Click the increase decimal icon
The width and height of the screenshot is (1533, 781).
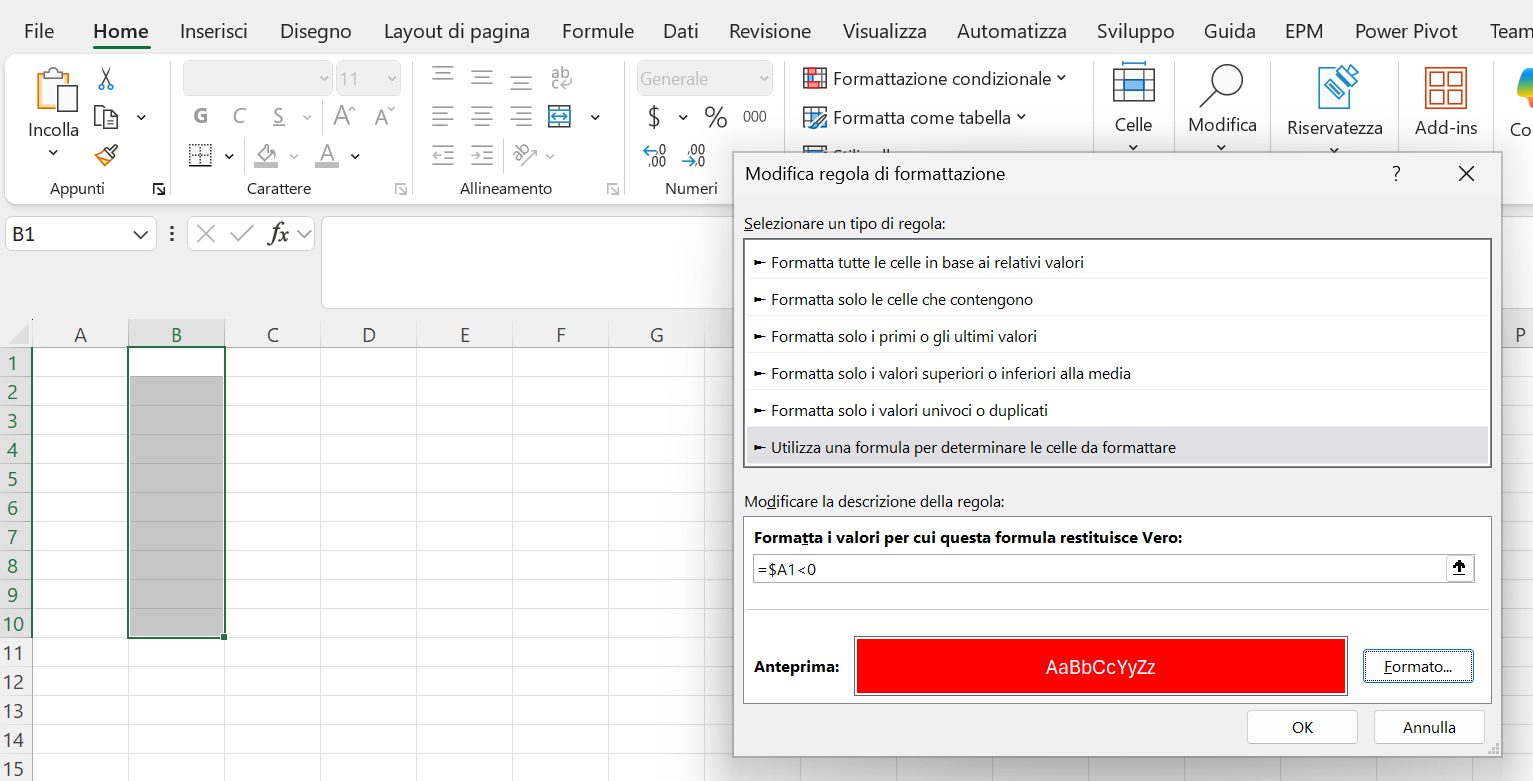point(655,156)
